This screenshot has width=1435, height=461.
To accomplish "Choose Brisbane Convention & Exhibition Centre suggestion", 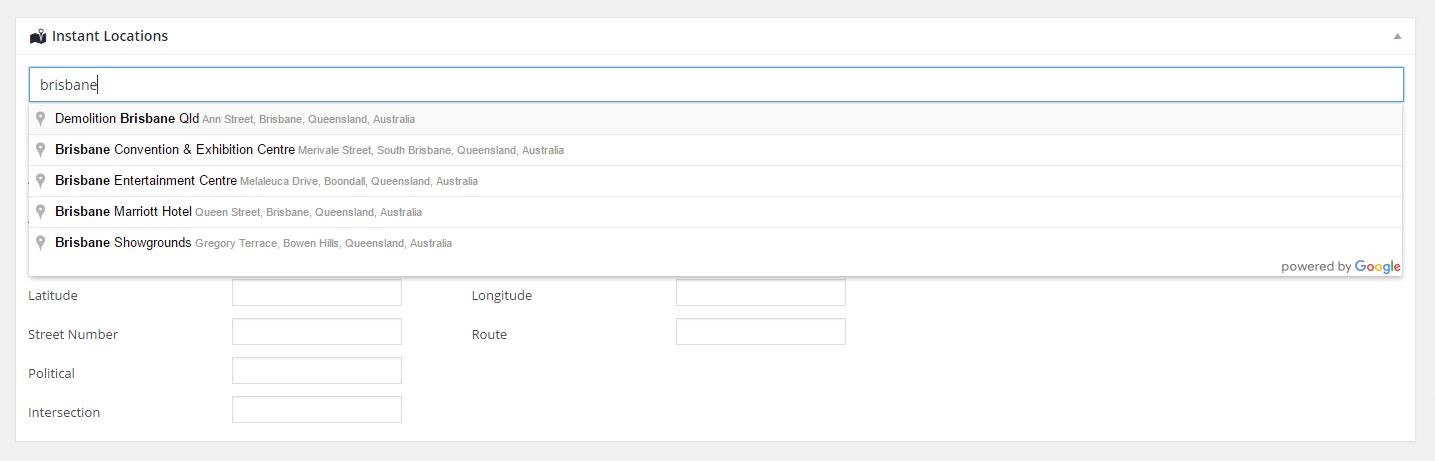I will tap(716, 150).
